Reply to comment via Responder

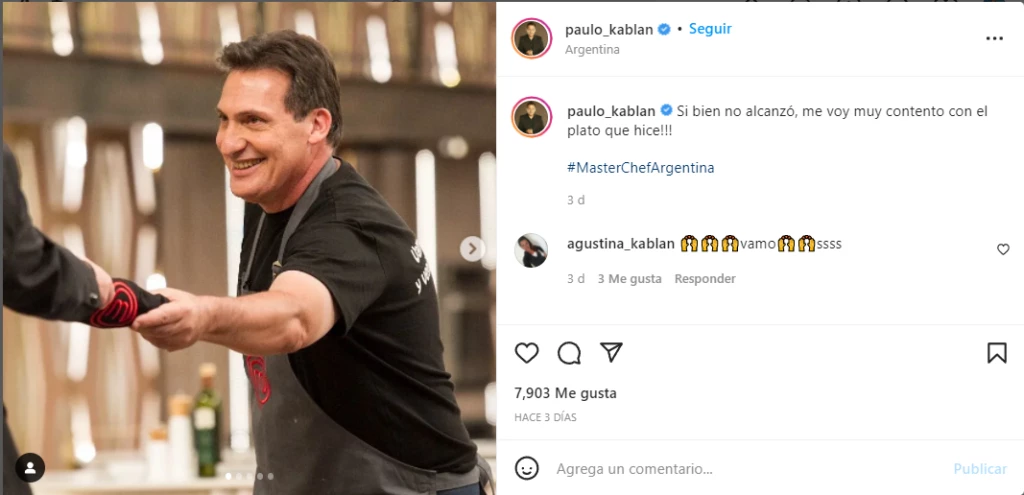[x=705, y=279]
